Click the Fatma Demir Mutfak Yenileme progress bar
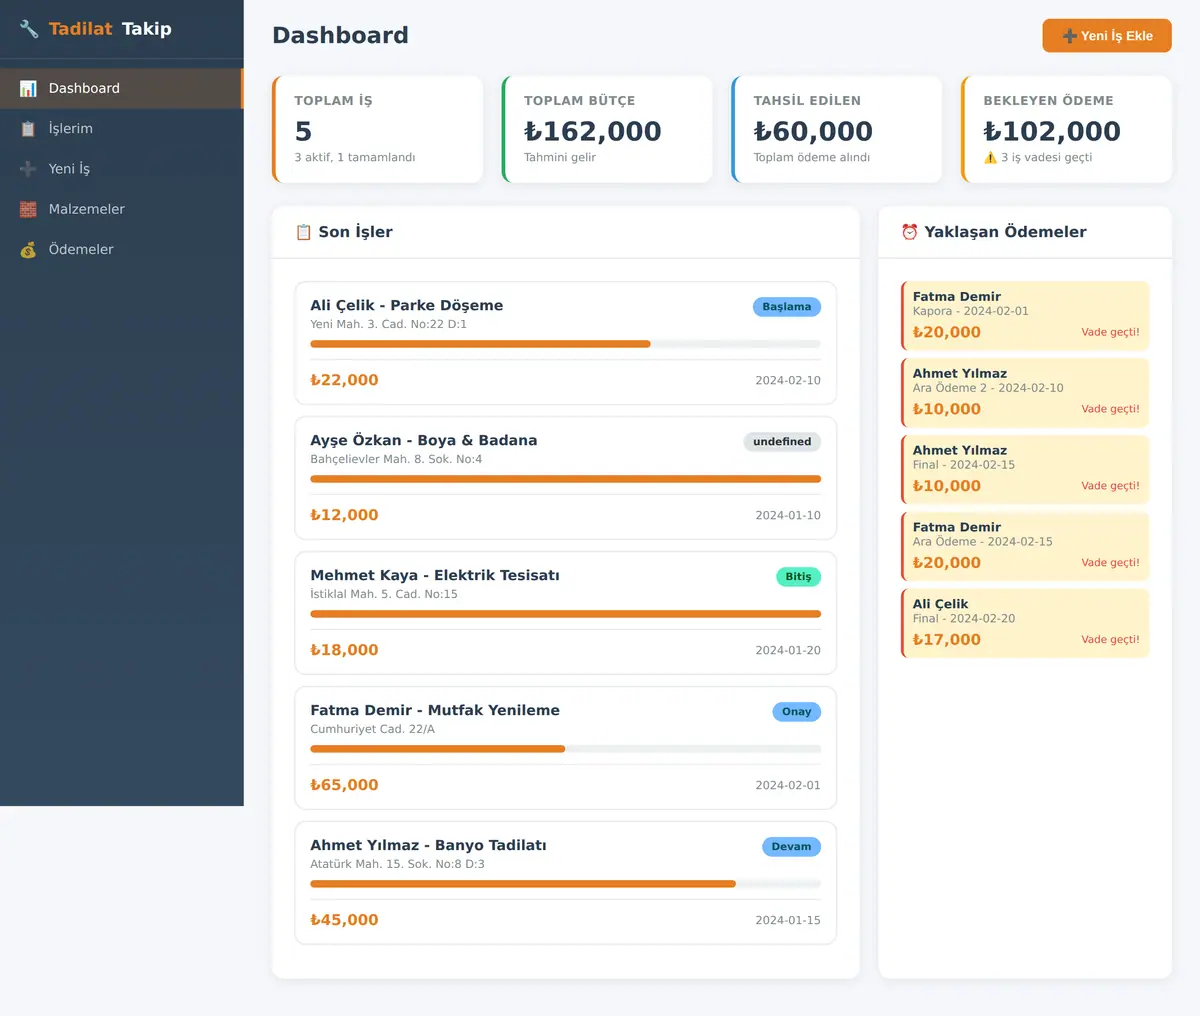Screen dimensions: 1200x1016 (565, 749)
